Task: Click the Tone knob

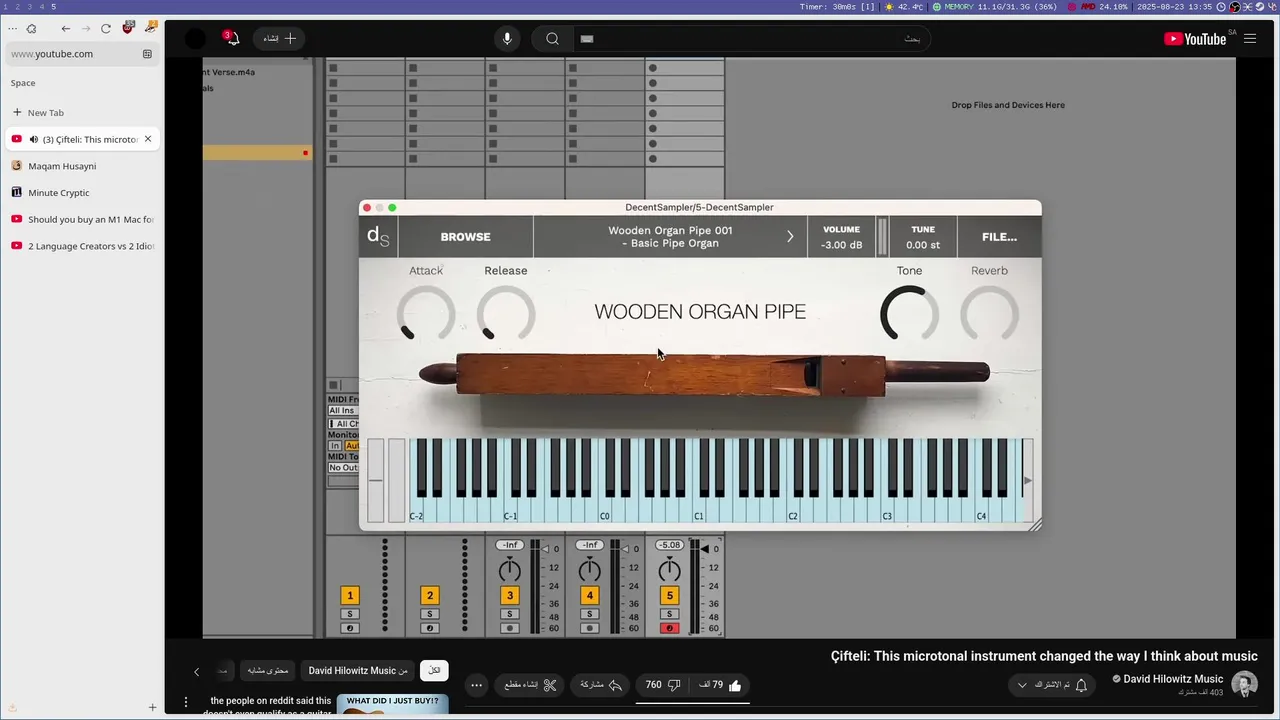Action: [909, 314]
